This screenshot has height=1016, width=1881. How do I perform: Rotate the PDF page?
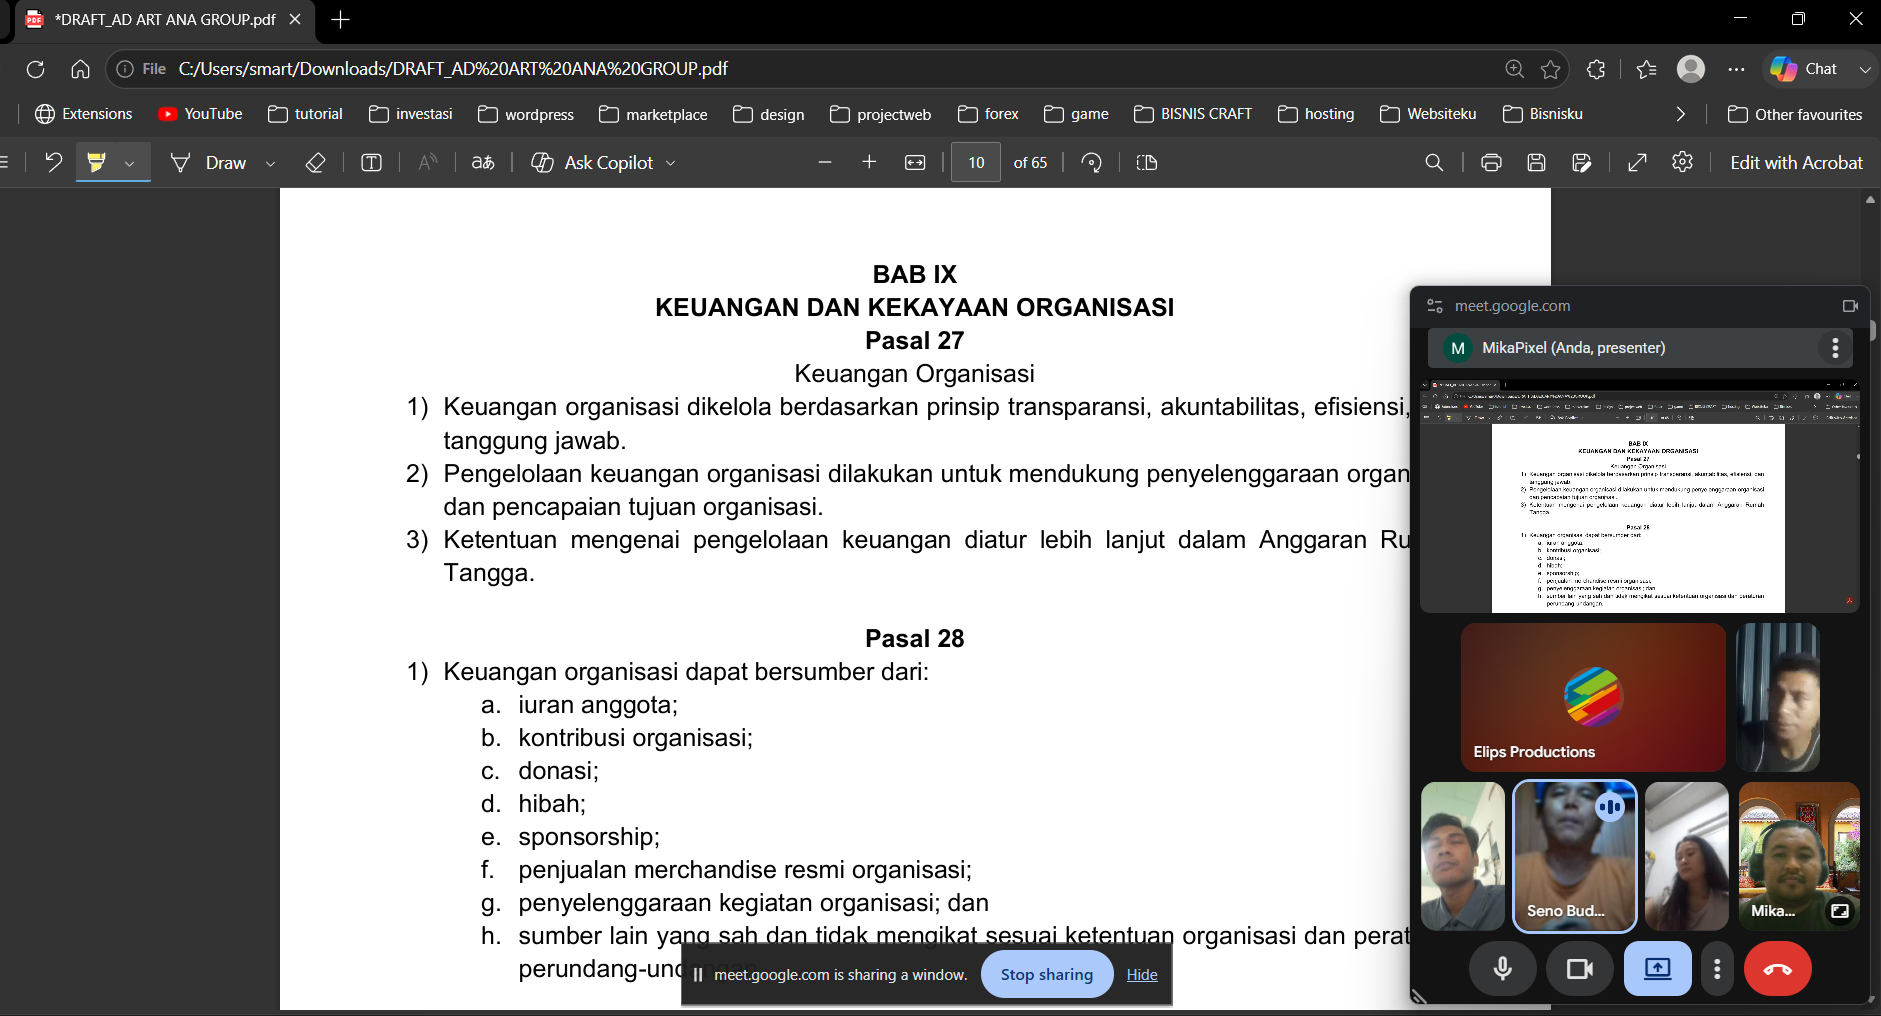(x=1092, y=162)
